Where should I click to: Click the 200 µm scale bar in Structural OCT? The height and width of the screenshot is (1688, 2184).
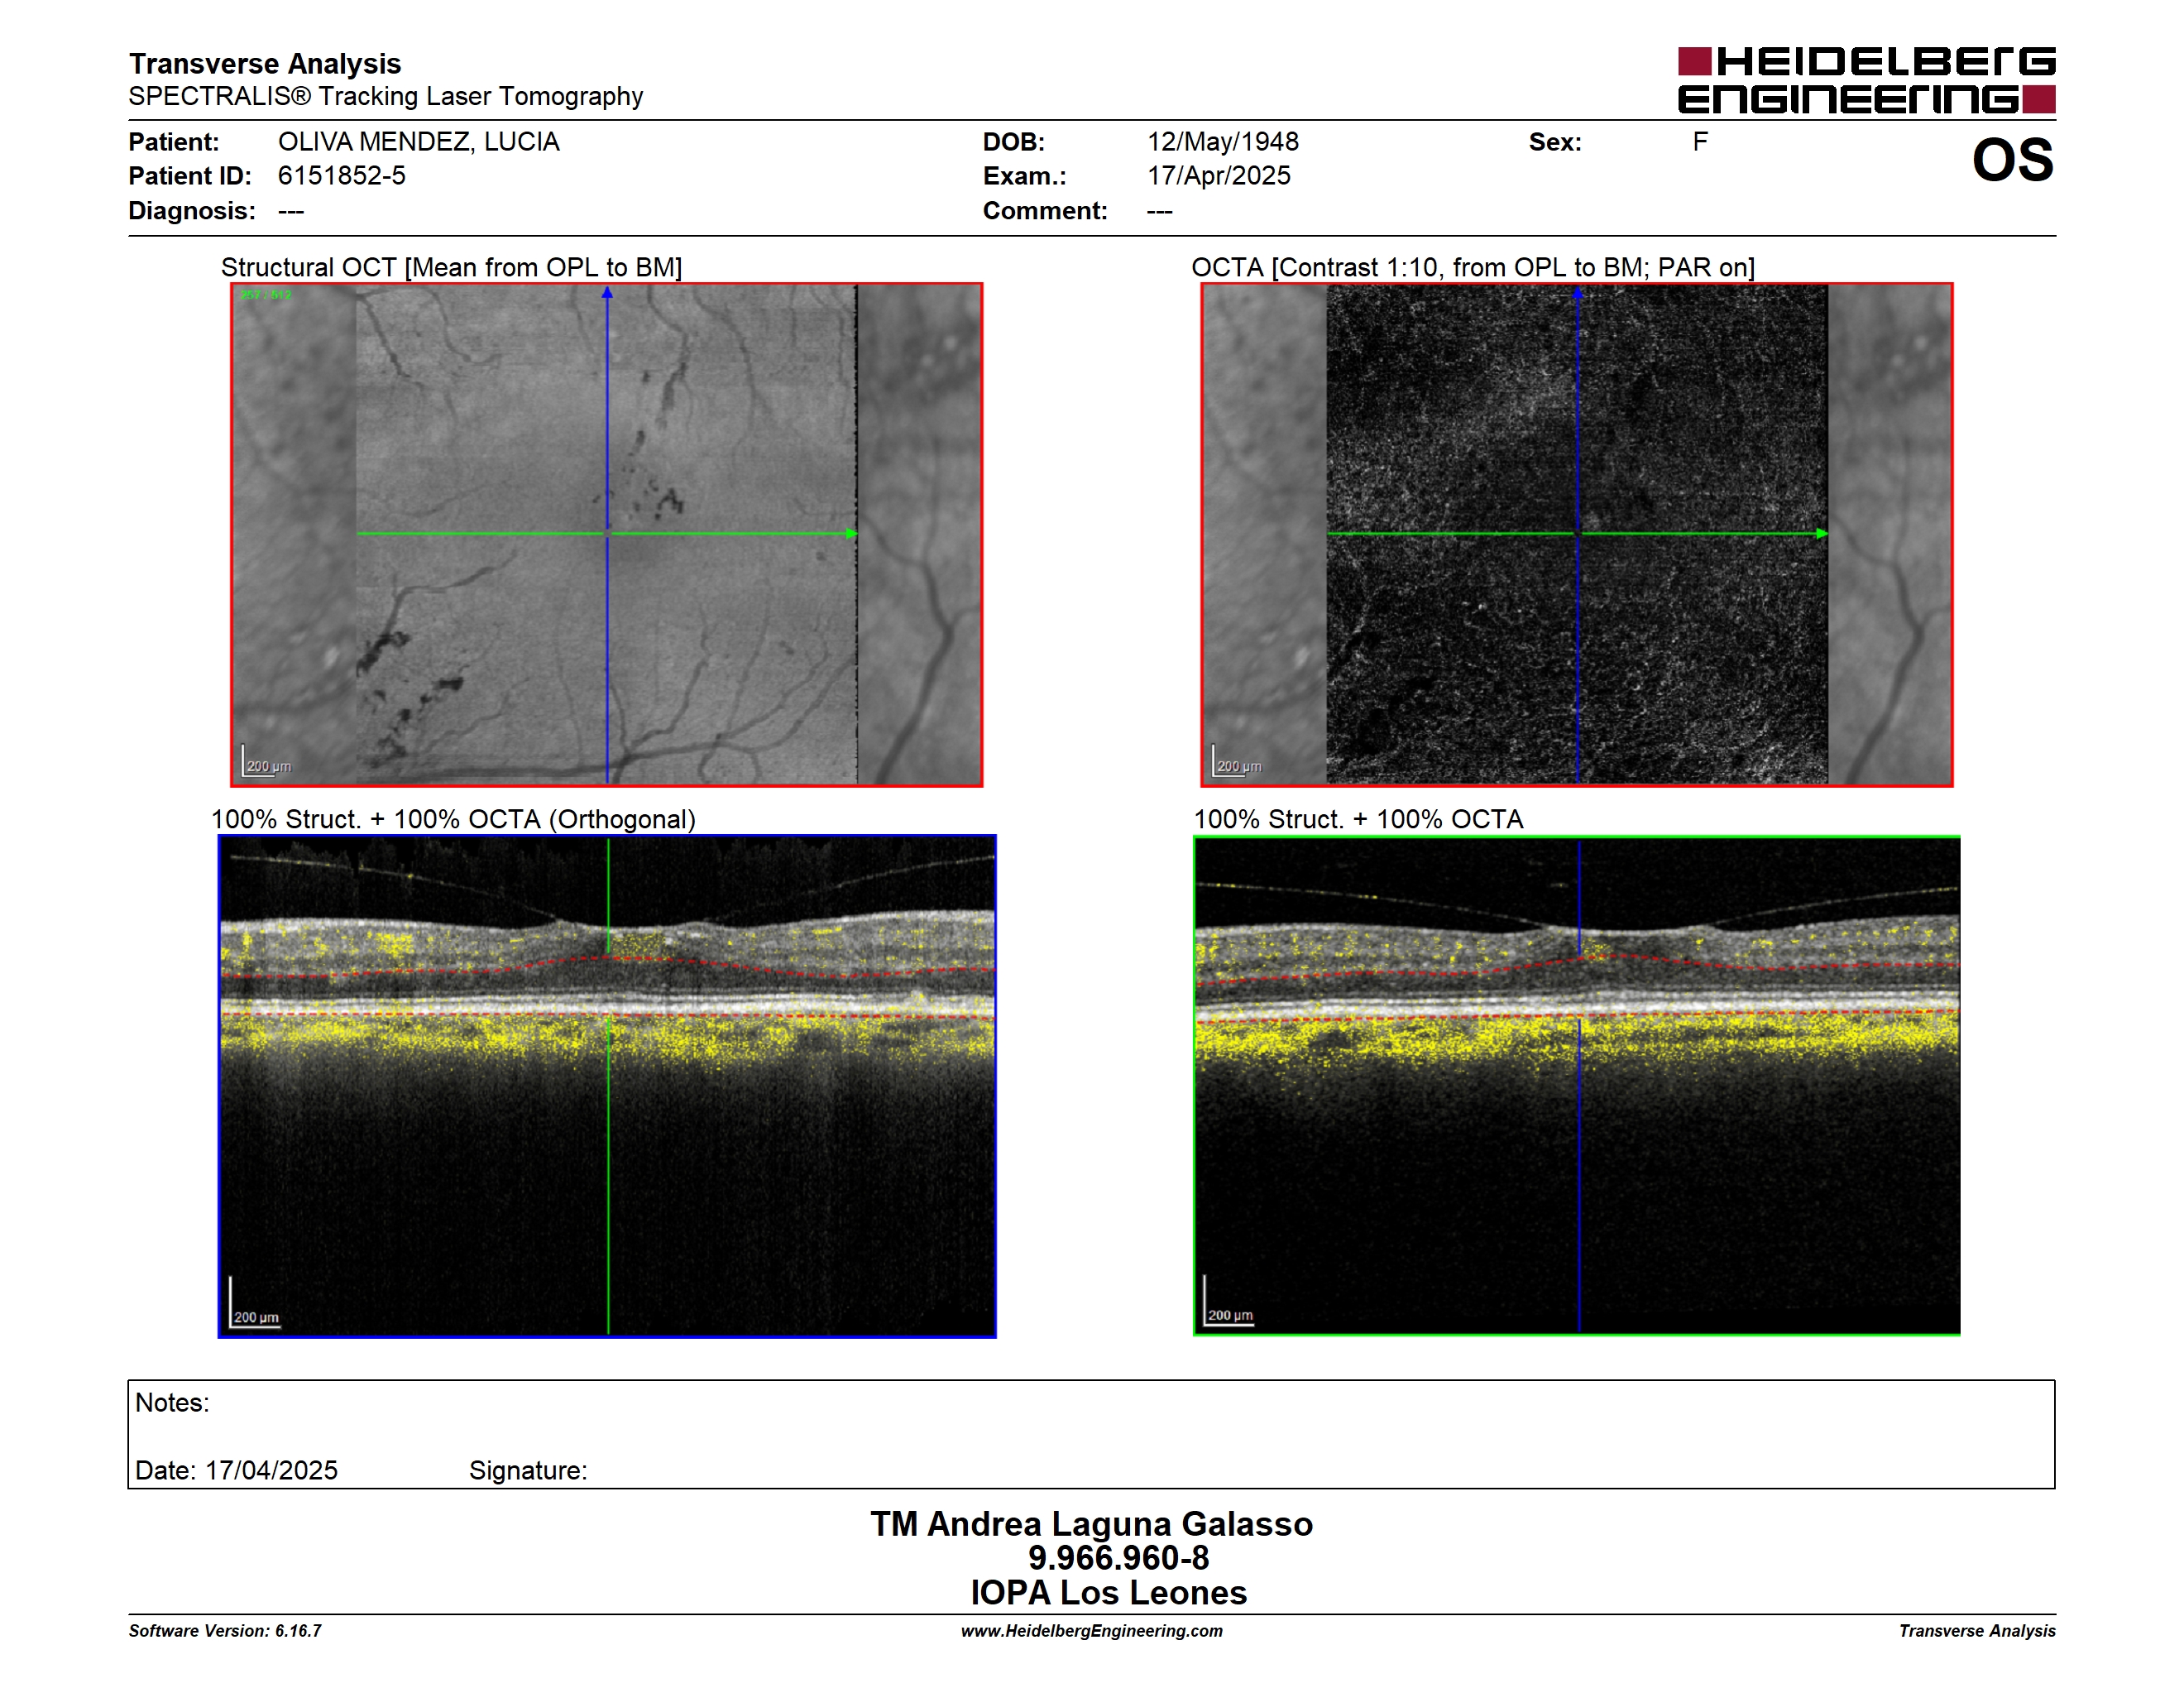click(x=266, y=762)
